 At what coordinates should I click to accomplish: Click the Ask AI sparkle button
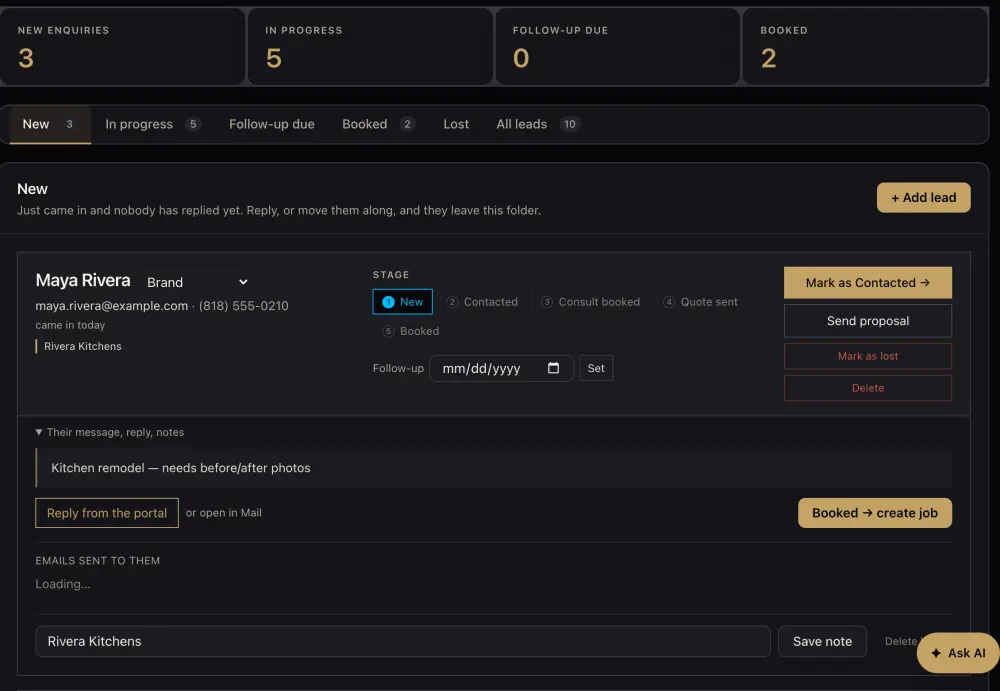coord(958,653)
